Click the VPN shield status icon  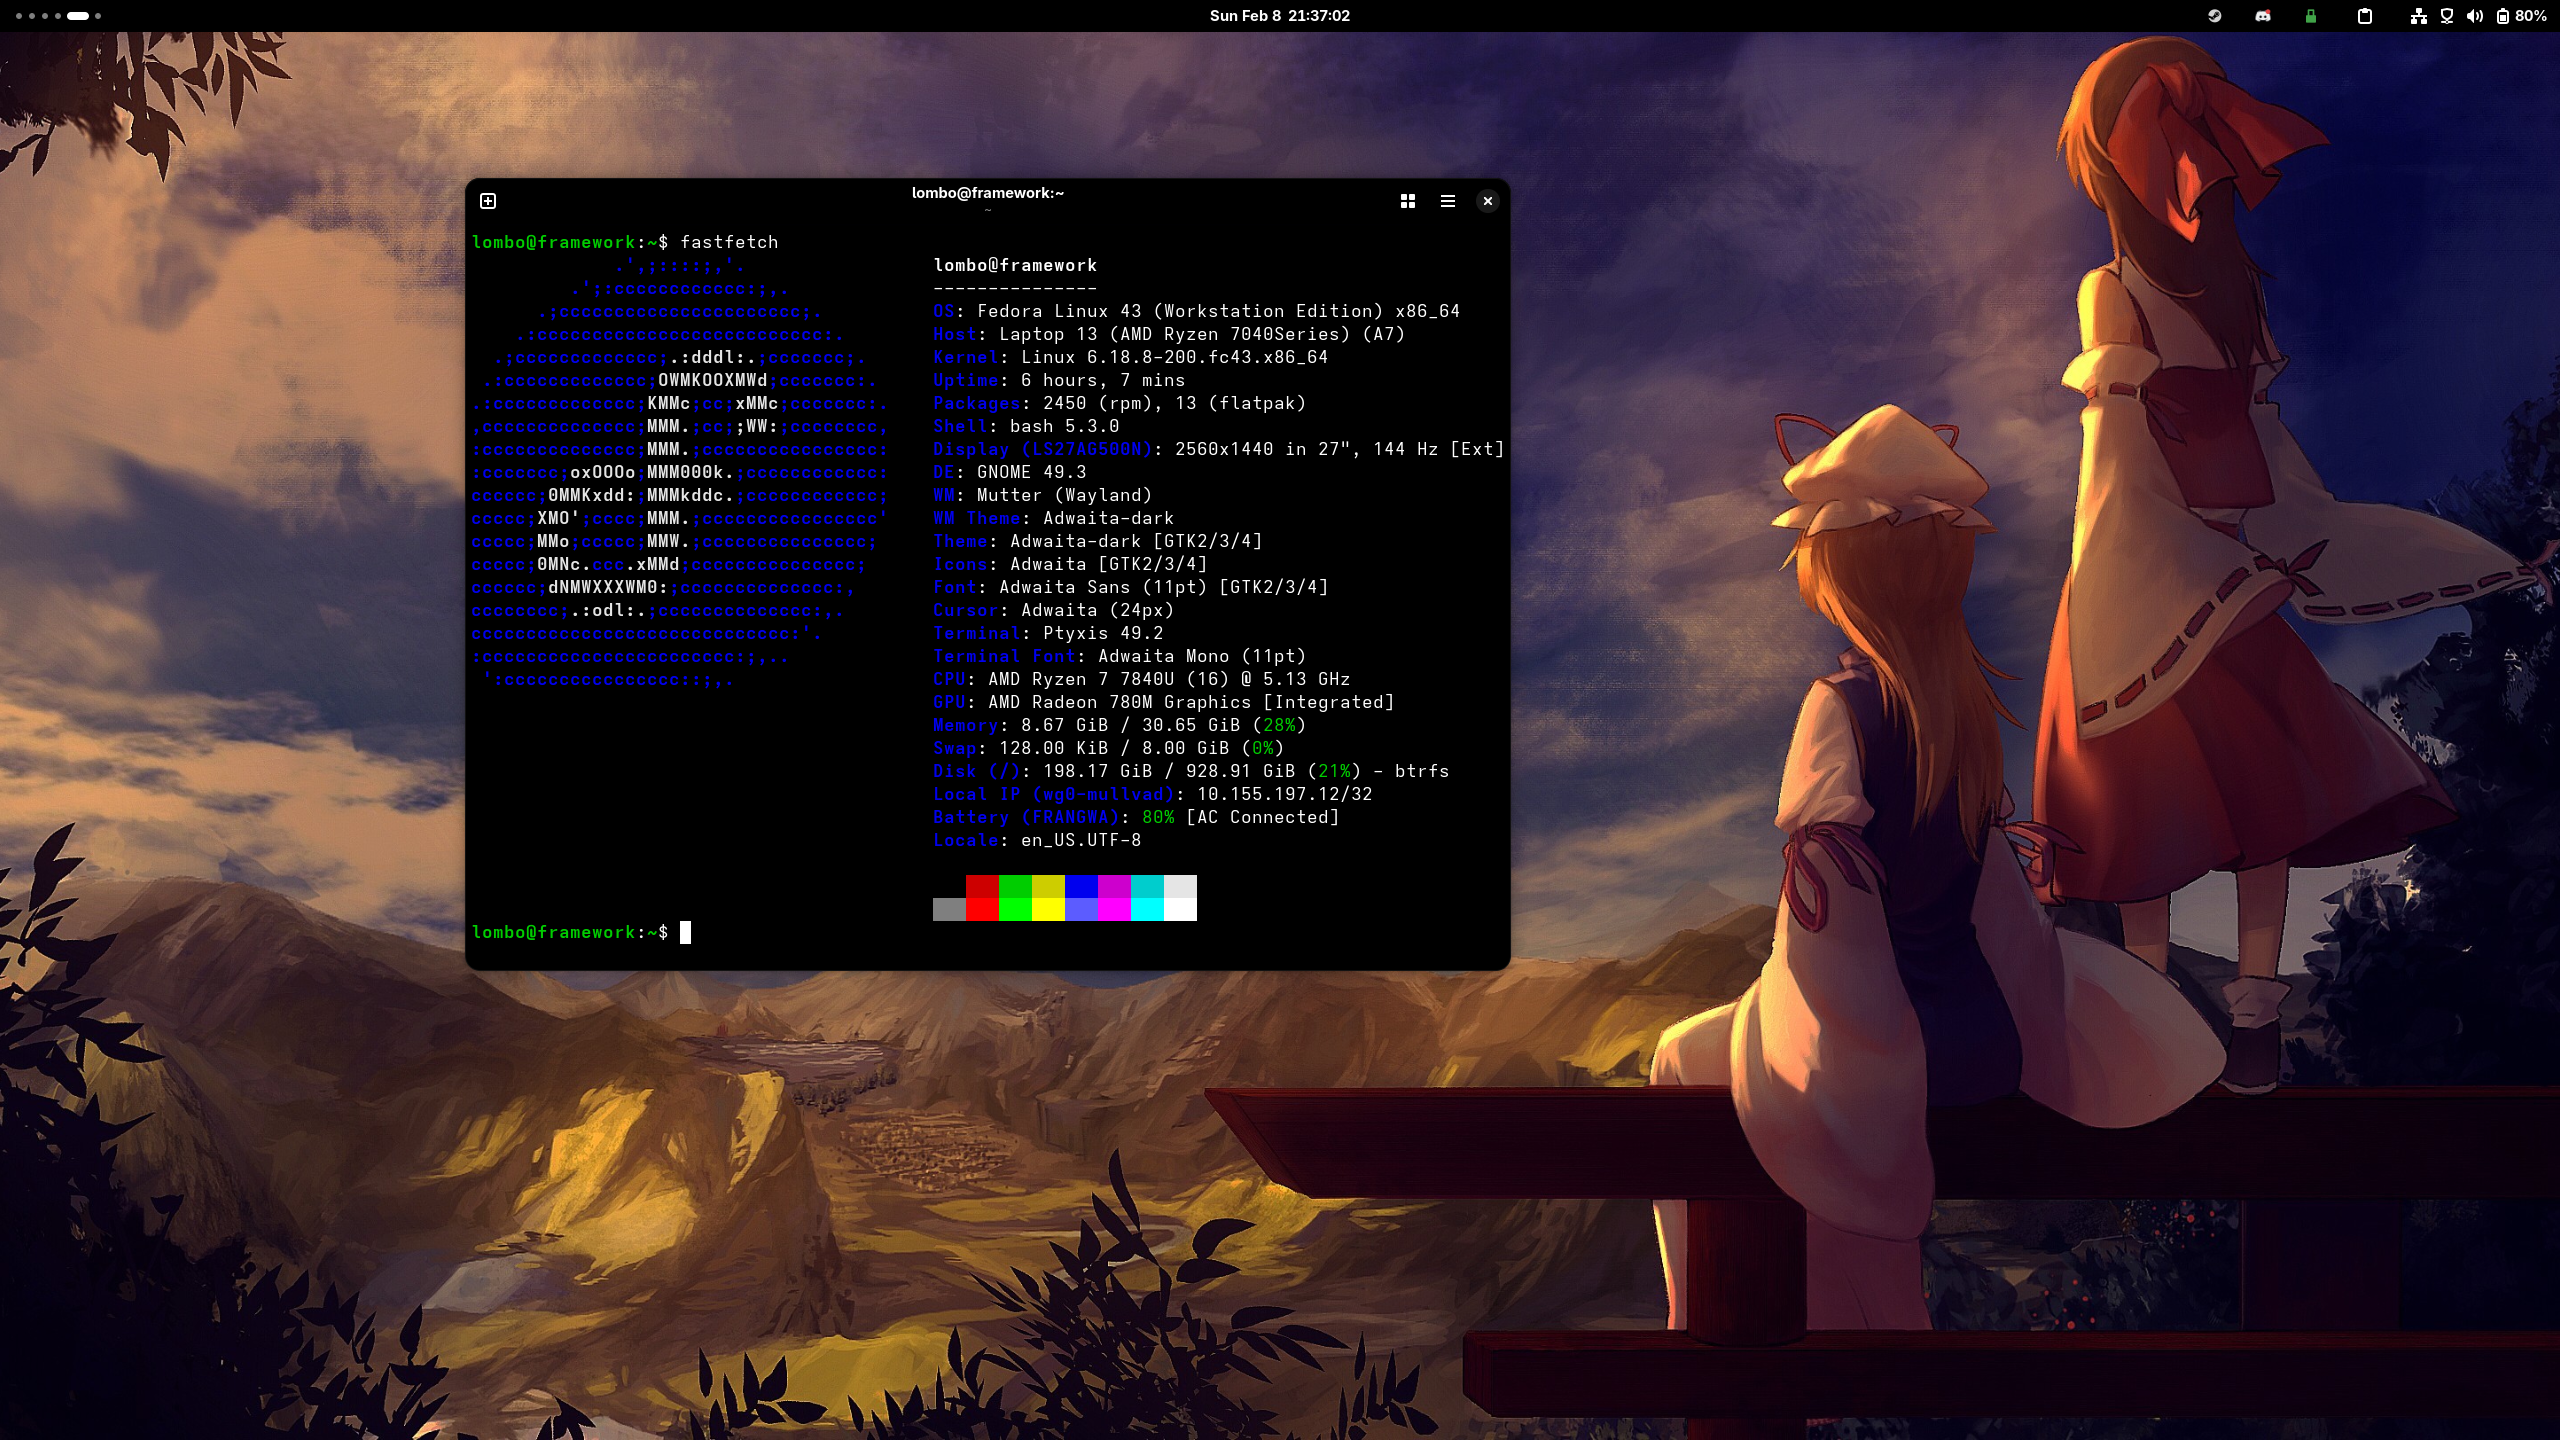click(2446, 16)
